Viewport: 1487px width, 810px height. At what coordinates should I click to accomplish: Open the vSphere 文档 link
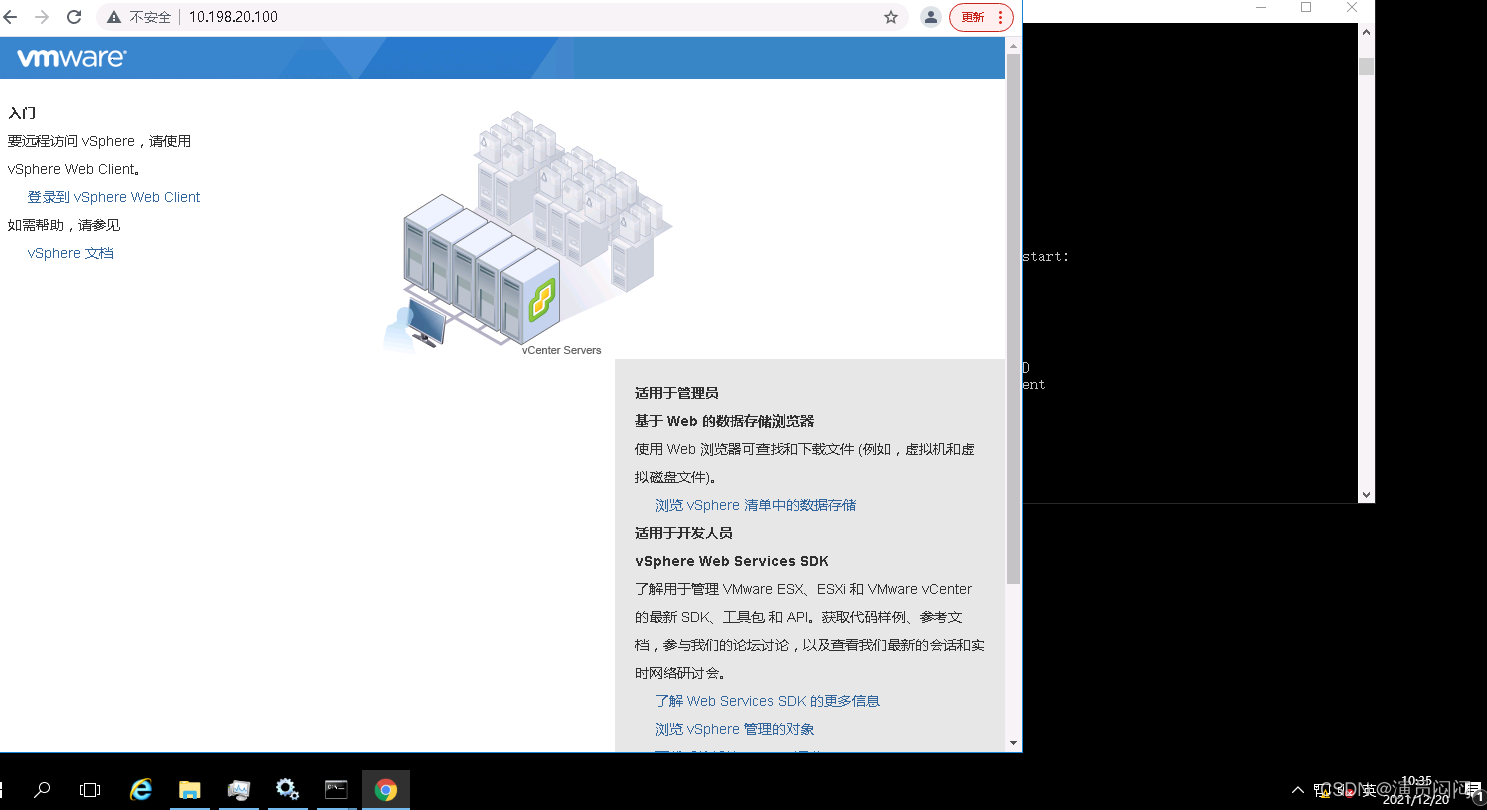coord(71,253)
